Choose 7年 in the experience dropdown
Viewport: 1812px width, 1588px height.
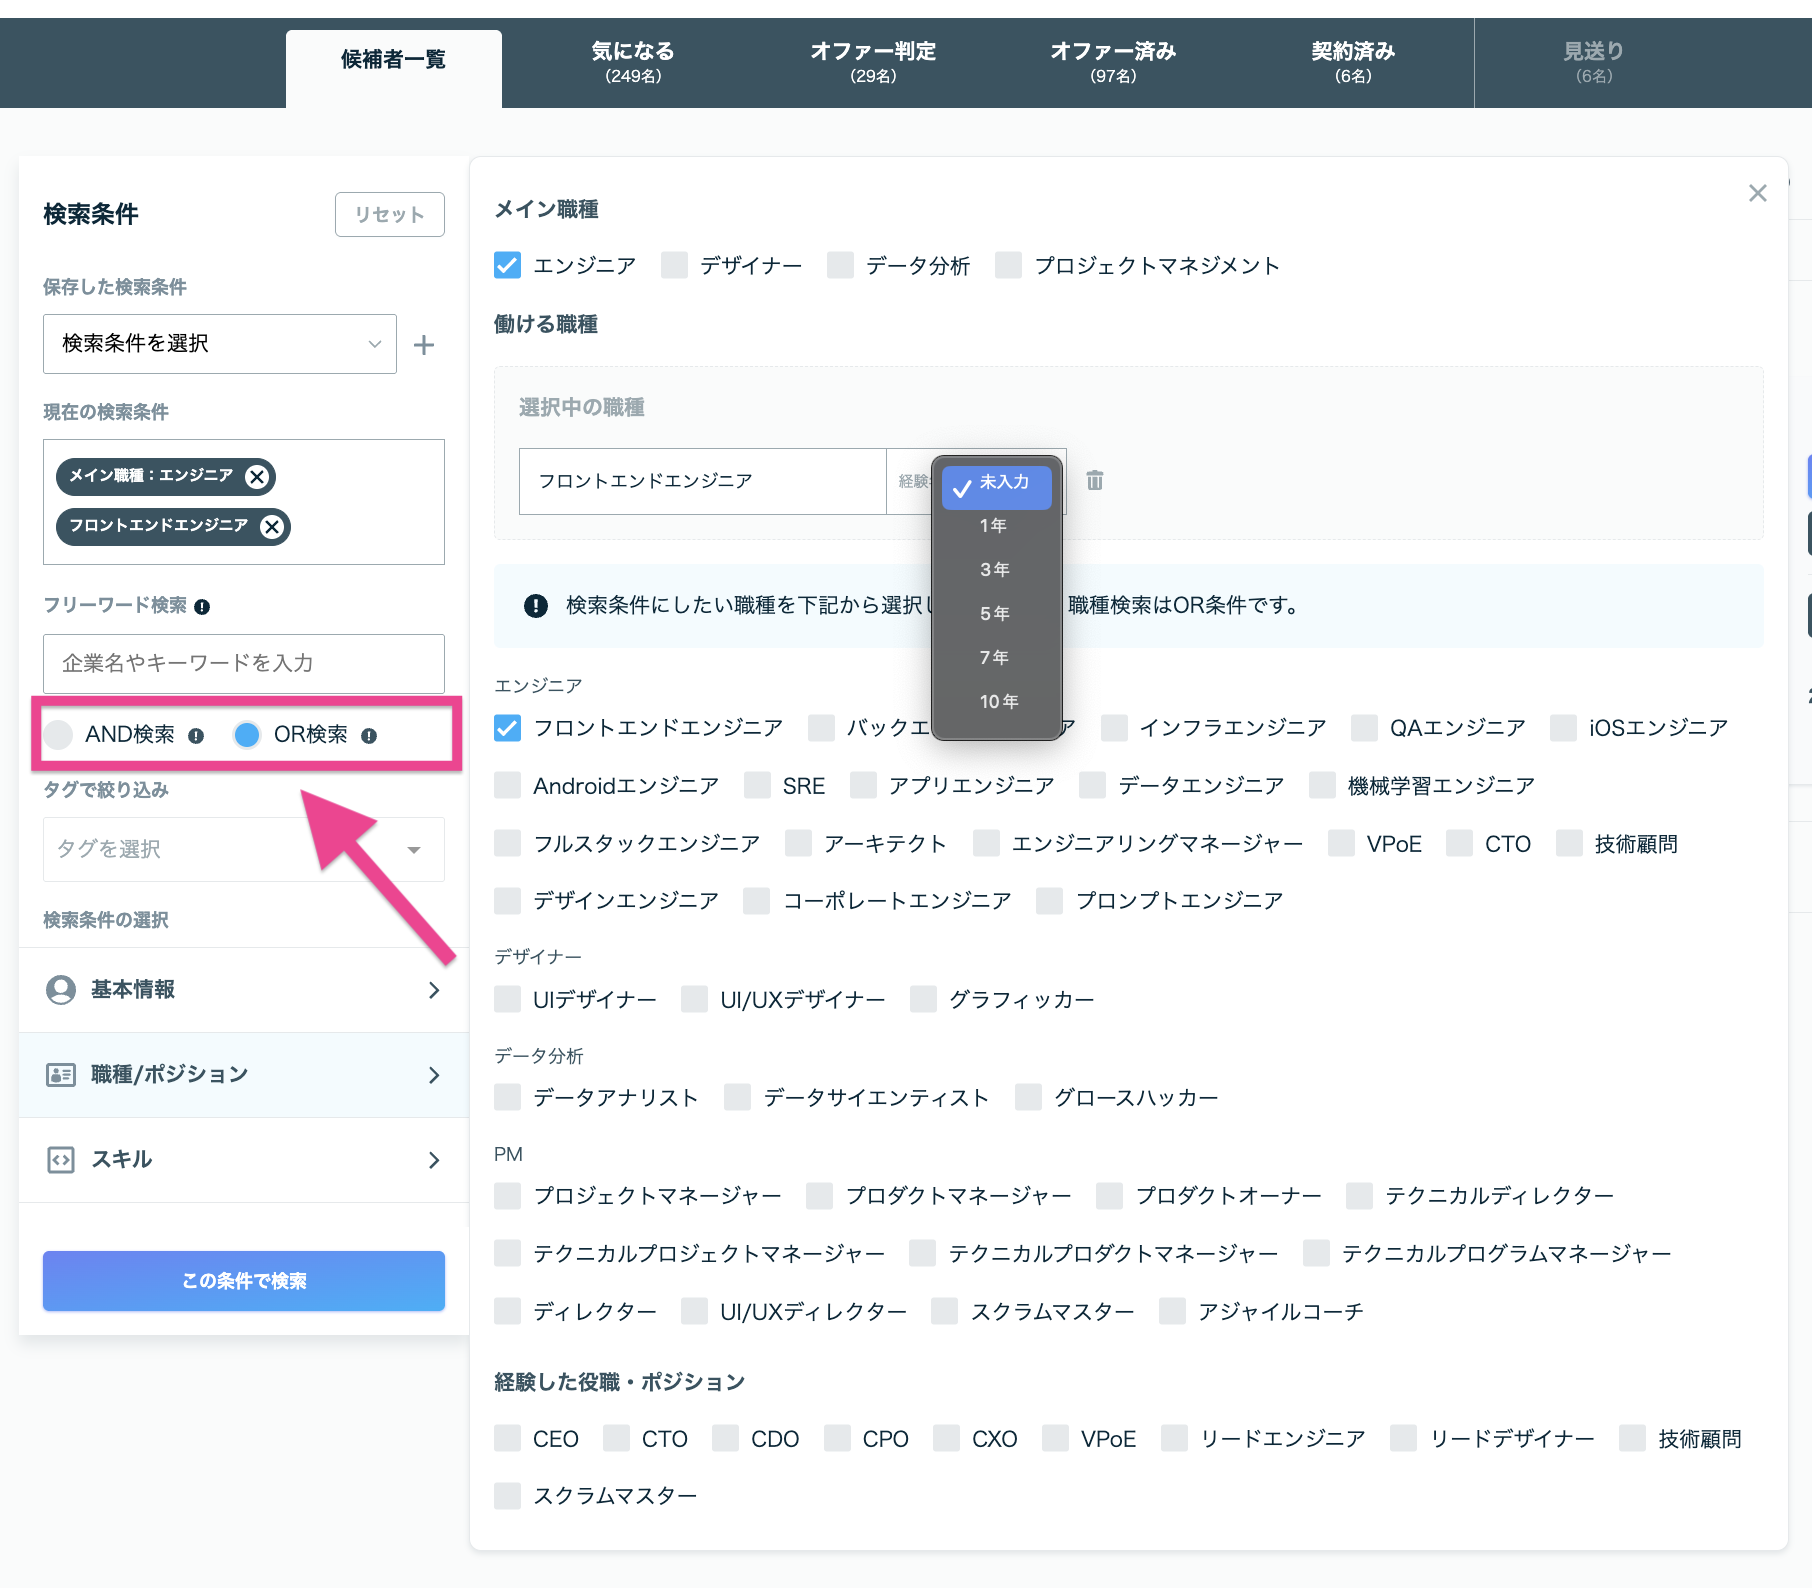tap(996, 658)
